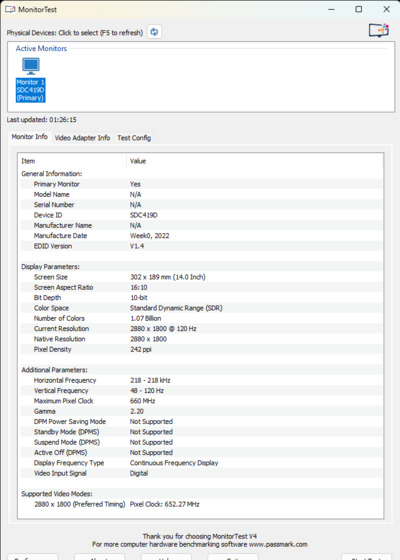Image resolution: width=400 pixels, height=560 pixels.
Task: Select the Model Name row
Action: (x=201, y=195)
